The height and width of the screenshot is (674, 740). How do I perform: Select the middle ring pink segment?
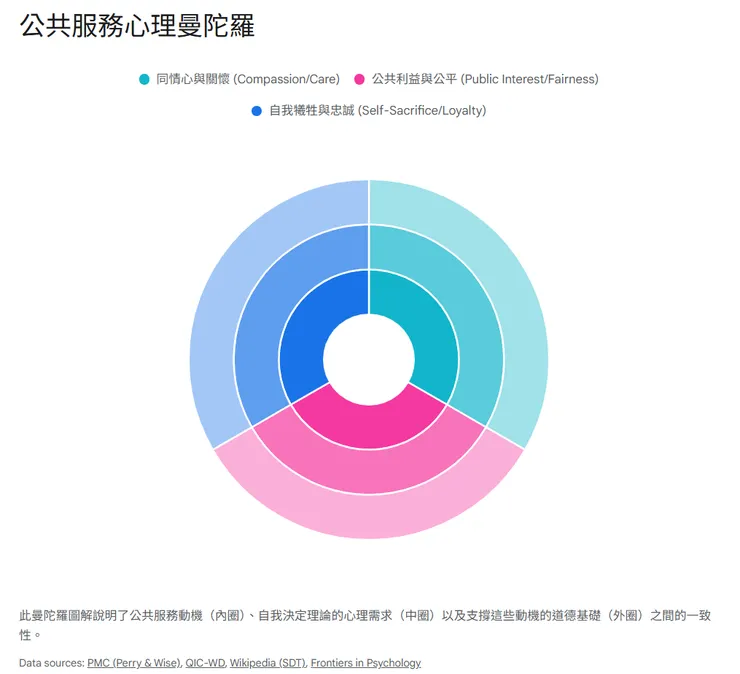(369, 472)
